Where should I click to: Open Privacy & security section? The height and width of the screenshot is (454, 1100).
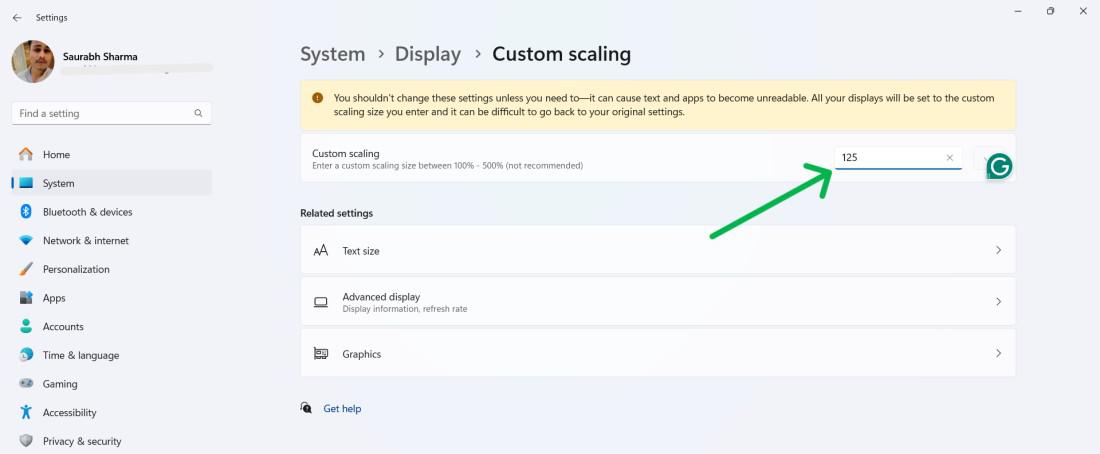(x=81, y=442)
